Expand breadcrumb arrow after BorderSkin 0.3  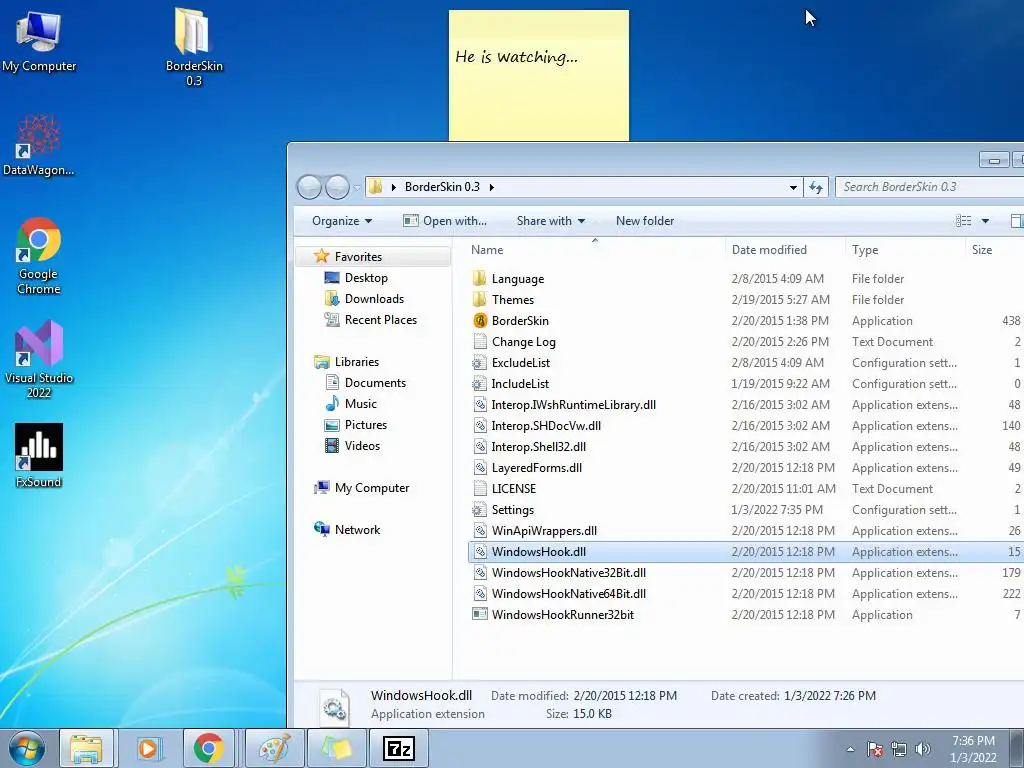coord(492,187)
